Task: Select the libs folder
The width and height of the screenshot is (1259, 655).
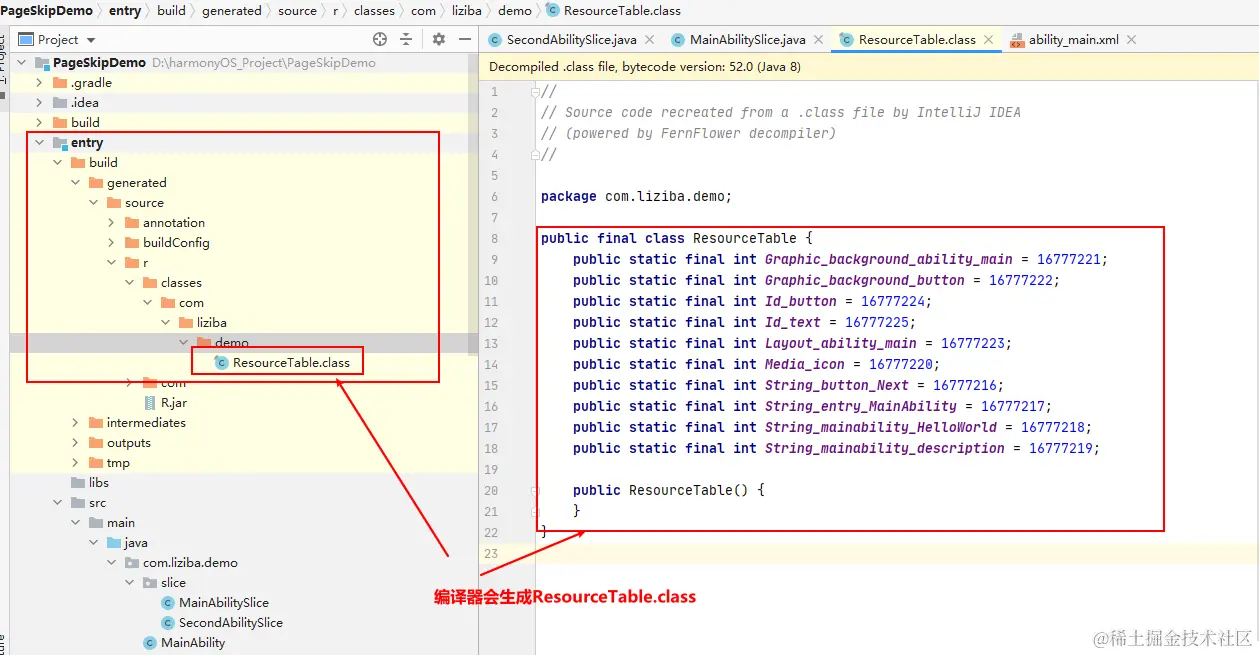Action: [x=98, y=483]
